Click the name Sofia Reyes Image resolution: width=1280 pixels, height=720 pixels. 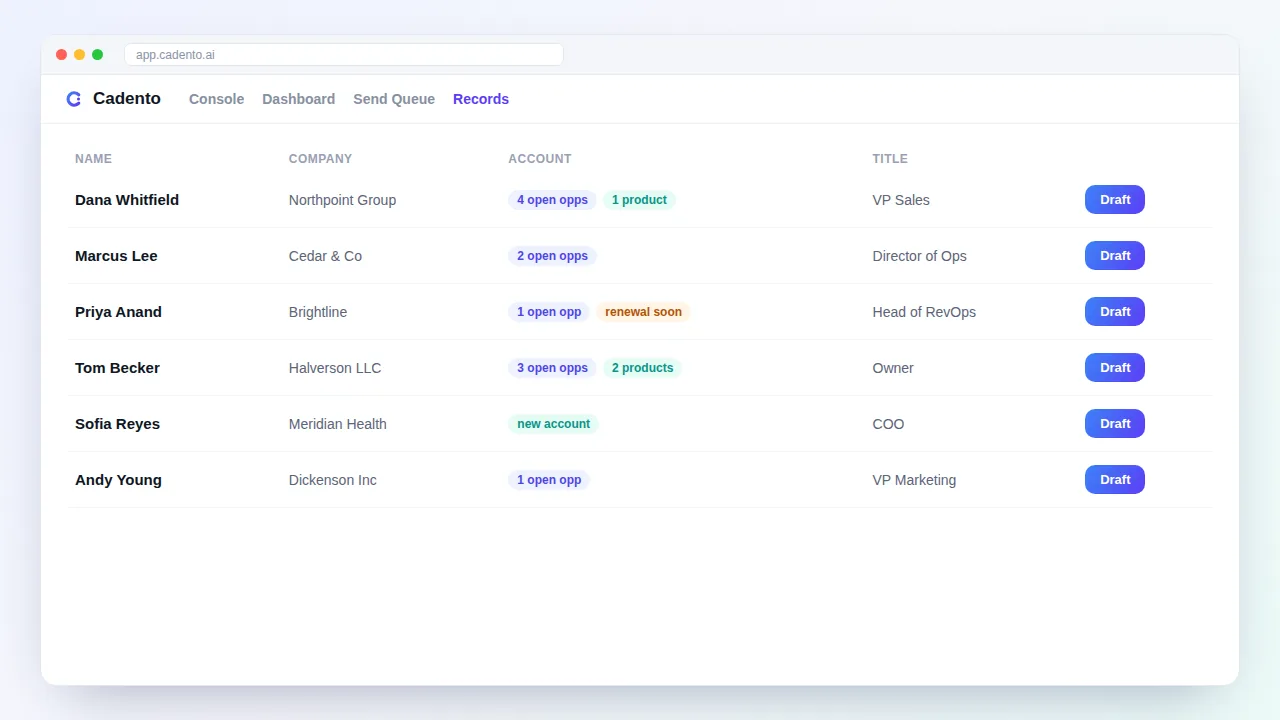(117, 424)
